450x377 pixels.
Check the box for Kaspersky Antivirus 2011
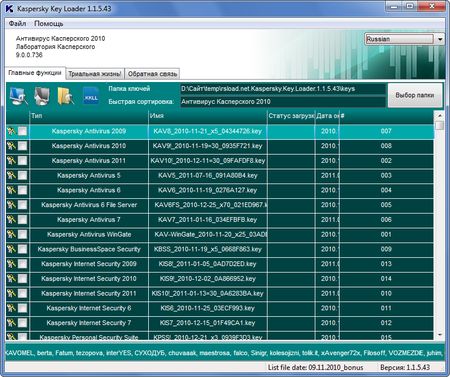pos(22,161)
